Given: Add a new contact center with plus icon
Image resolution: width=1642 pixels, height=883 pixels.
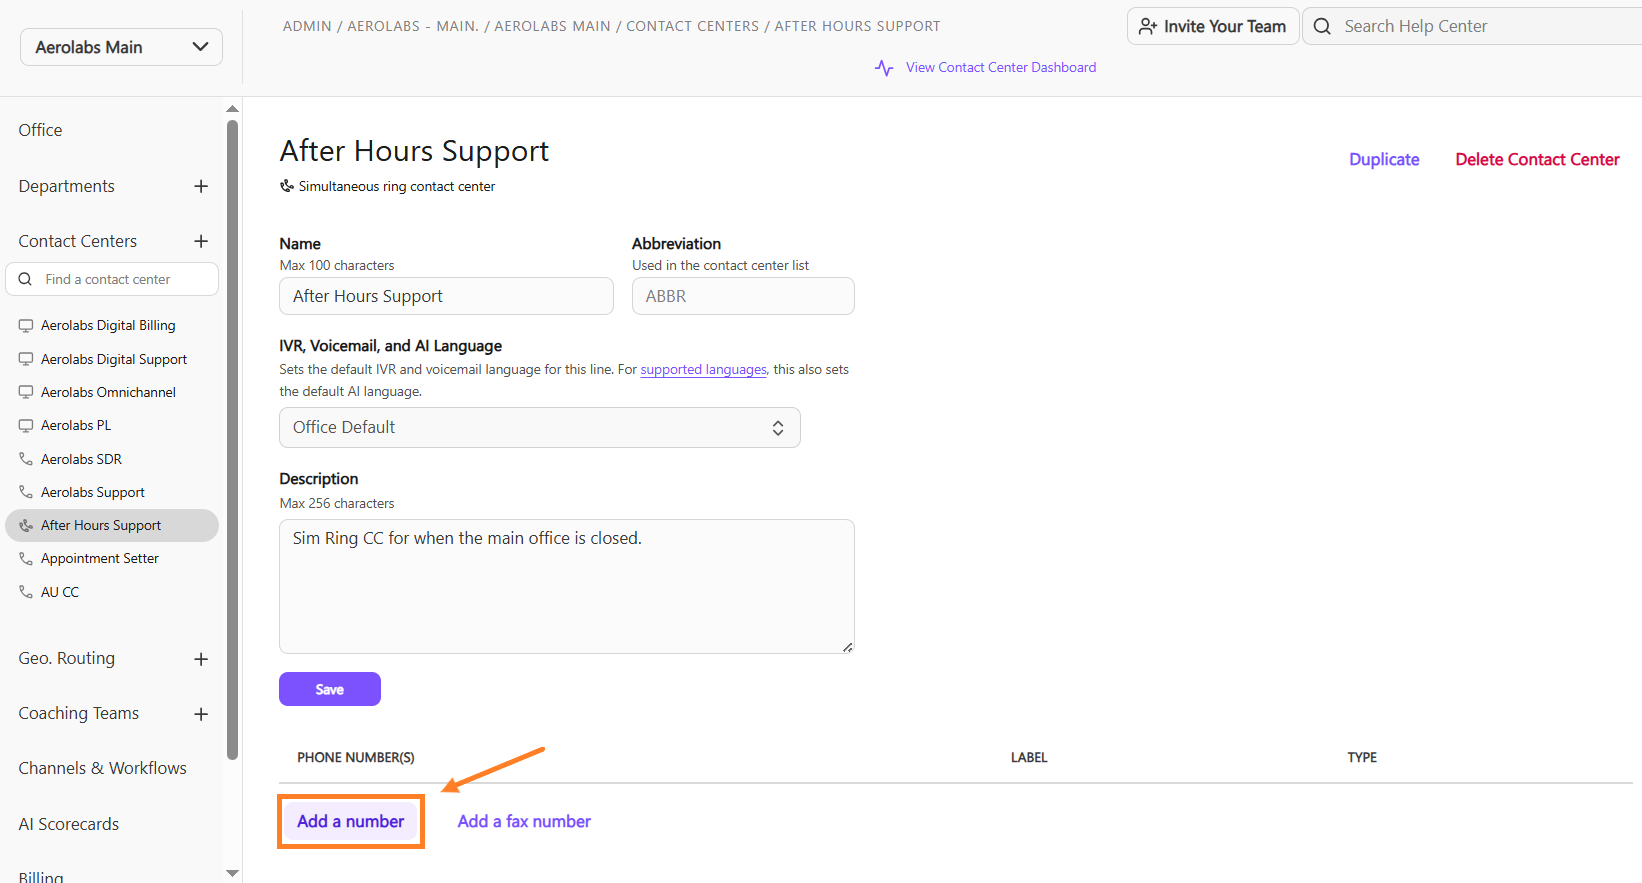Looking at the screenshot, I should pos(201,241).
